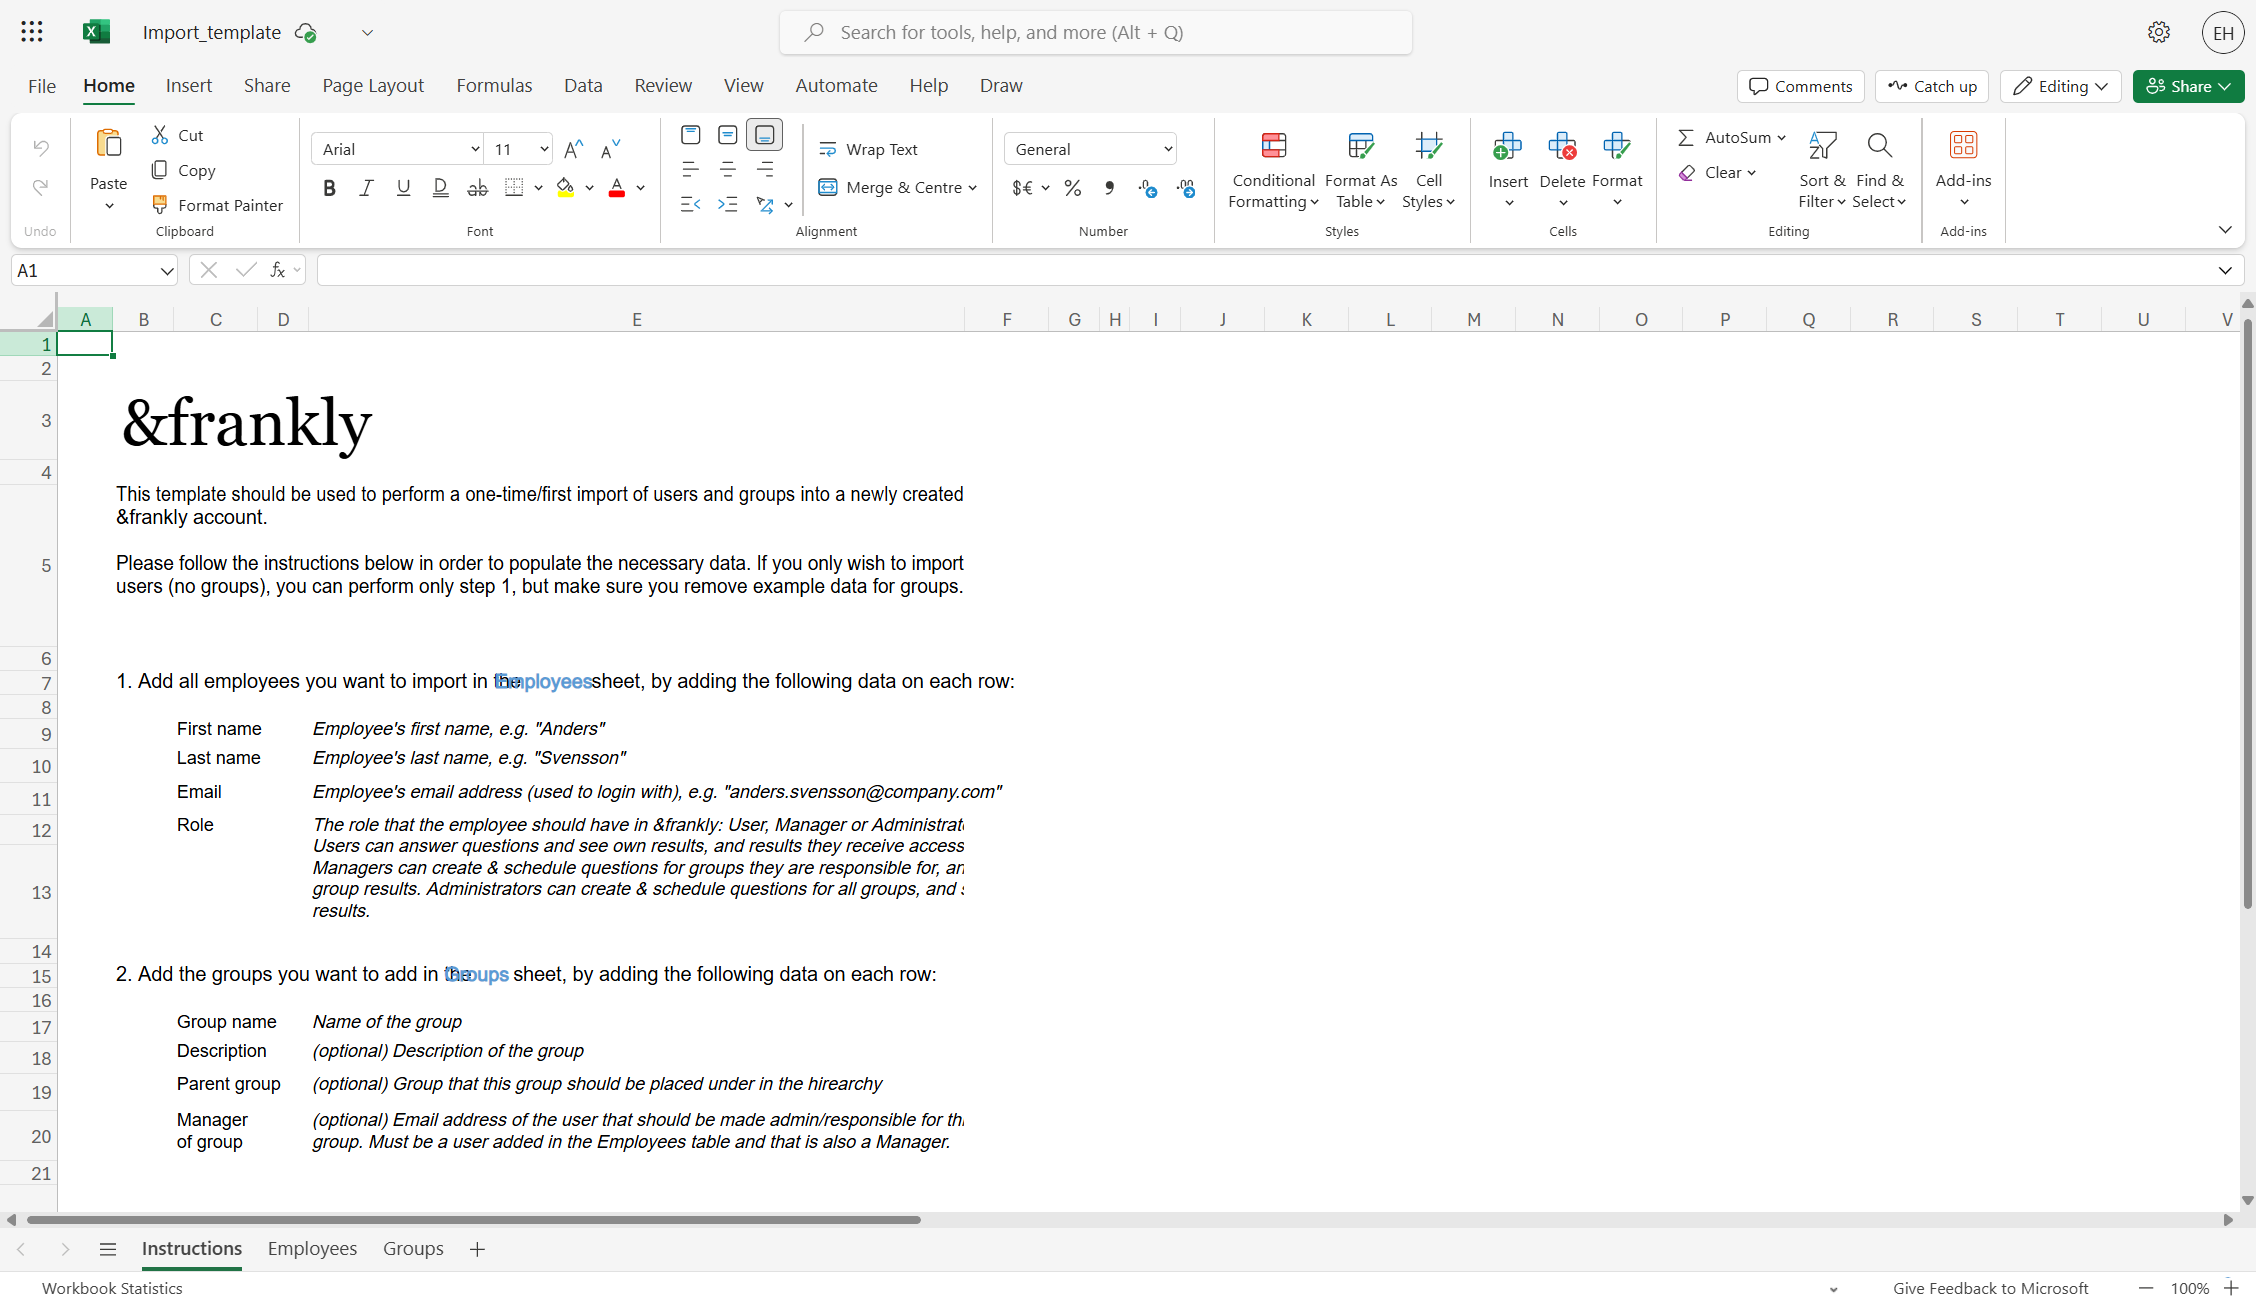Click the Excel logo icon
The width and height of the screenshot is (2256, 1302).
pos(96,32)
